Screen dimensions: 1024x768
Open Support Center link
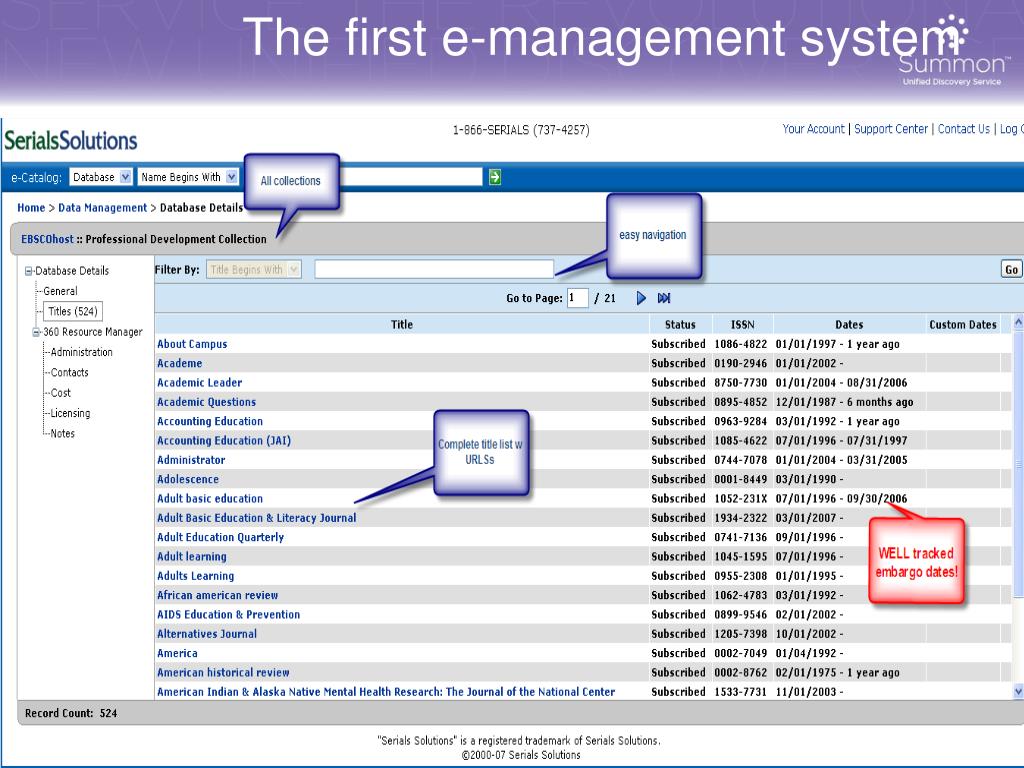pos(891,129)
